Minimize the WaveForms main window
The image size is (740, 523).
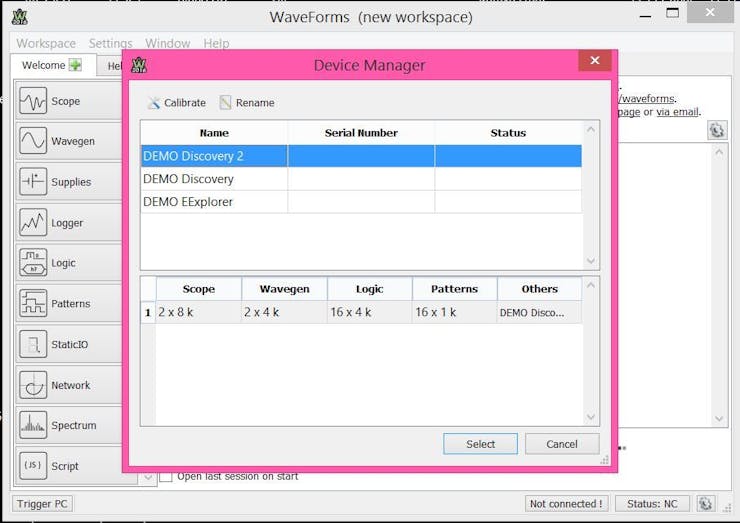pyautogui.click(x=646, y=15)
